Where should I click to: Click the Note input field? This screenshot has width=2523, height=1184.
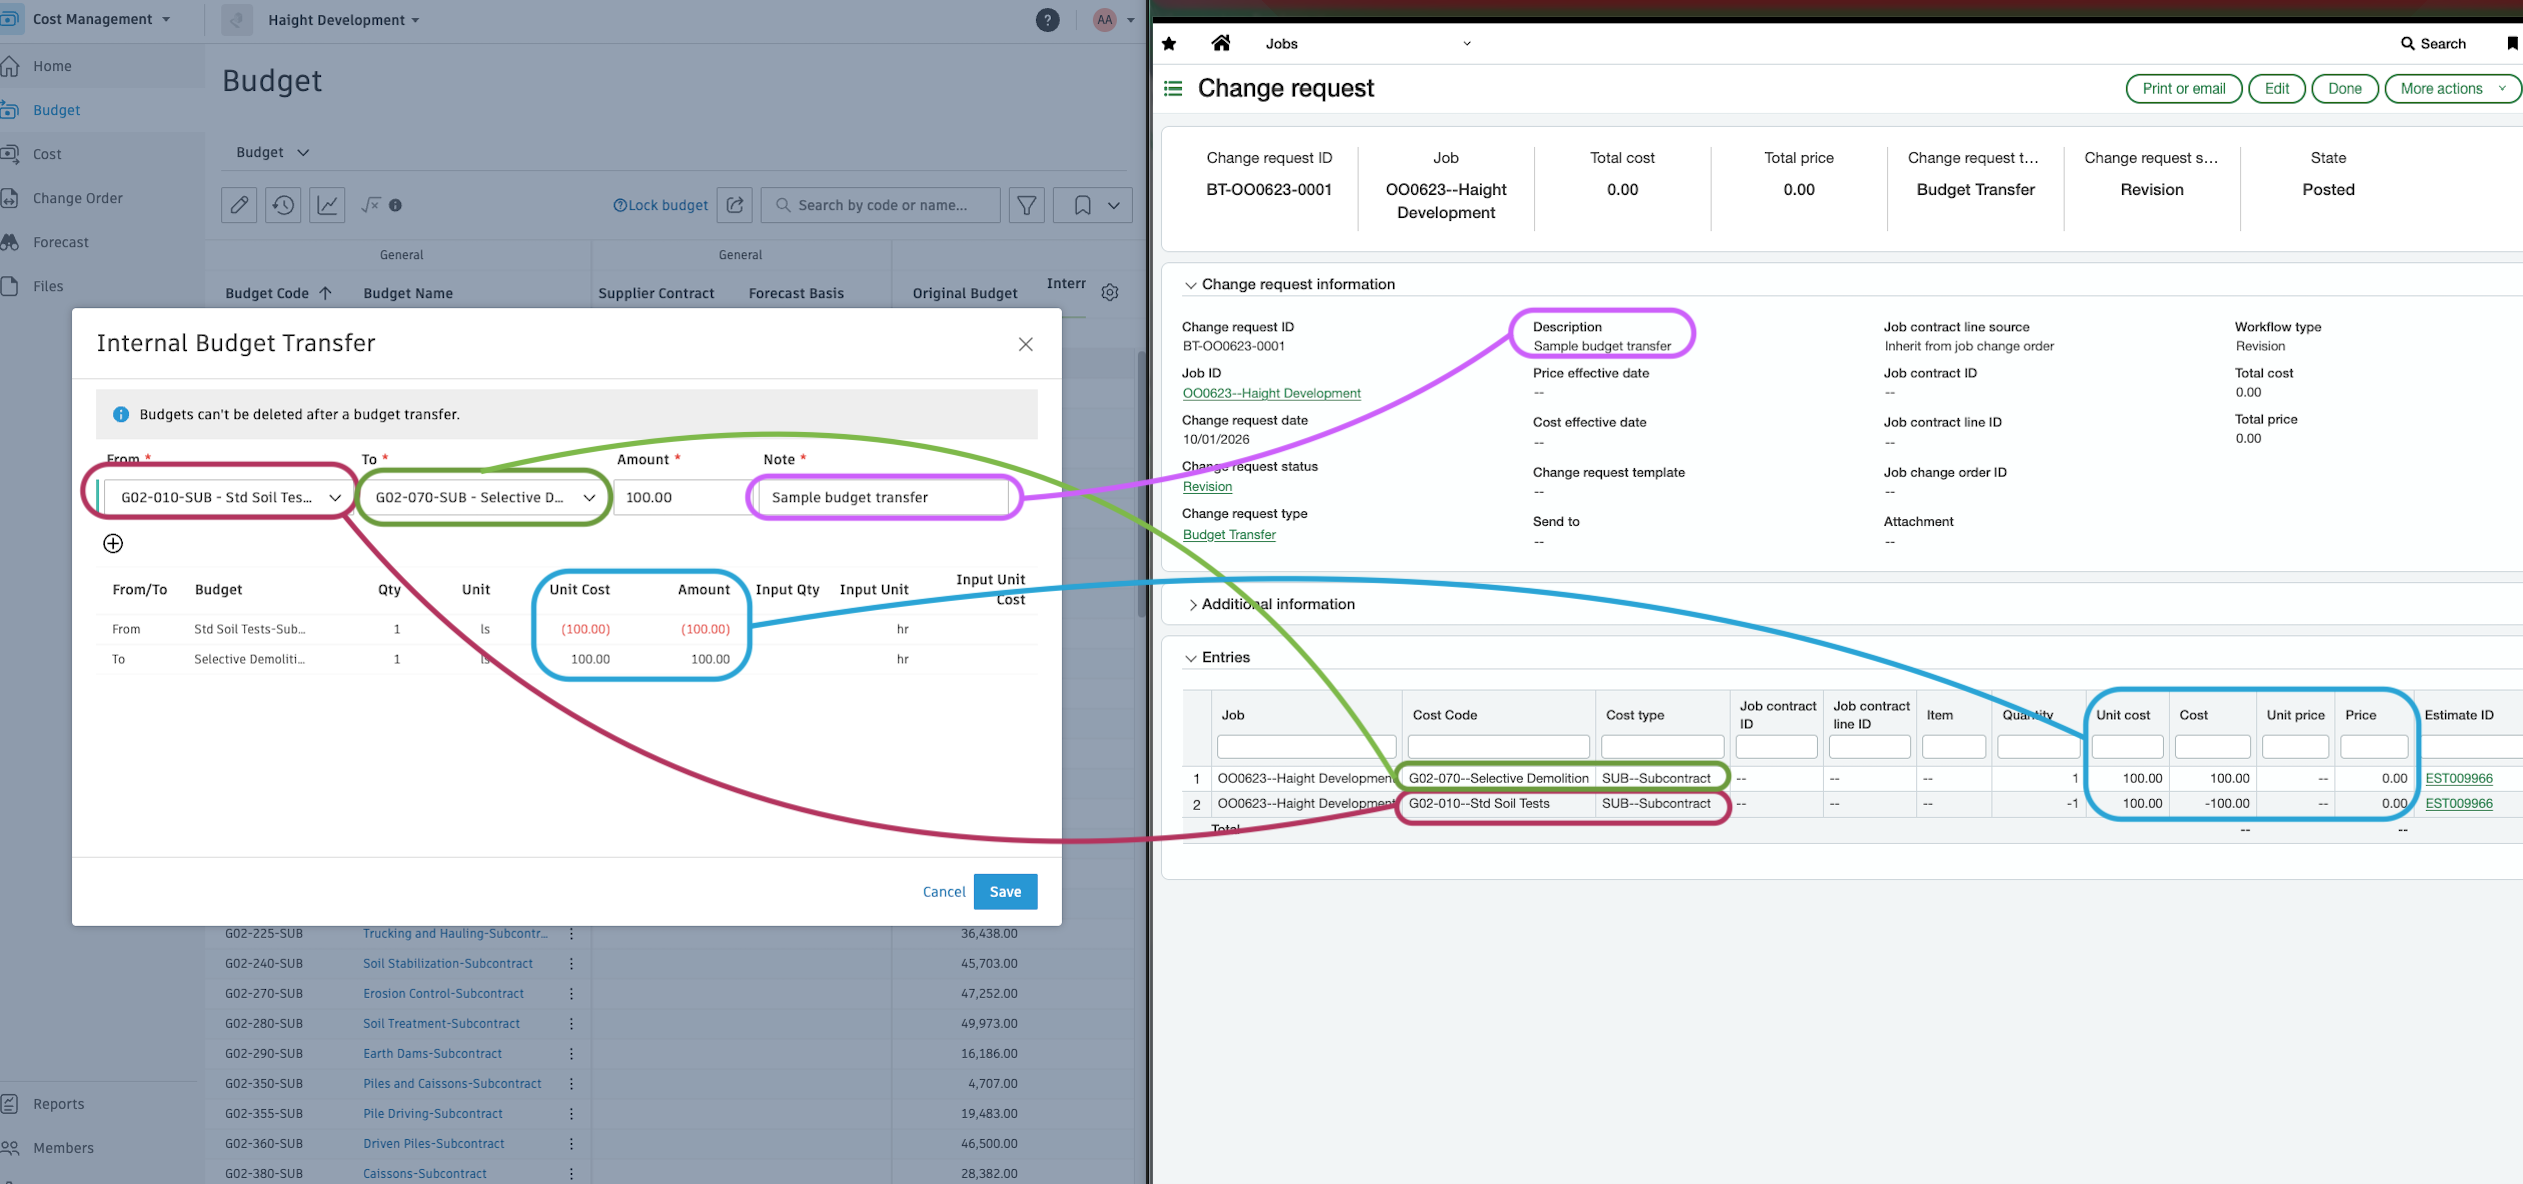pos(884,497)
